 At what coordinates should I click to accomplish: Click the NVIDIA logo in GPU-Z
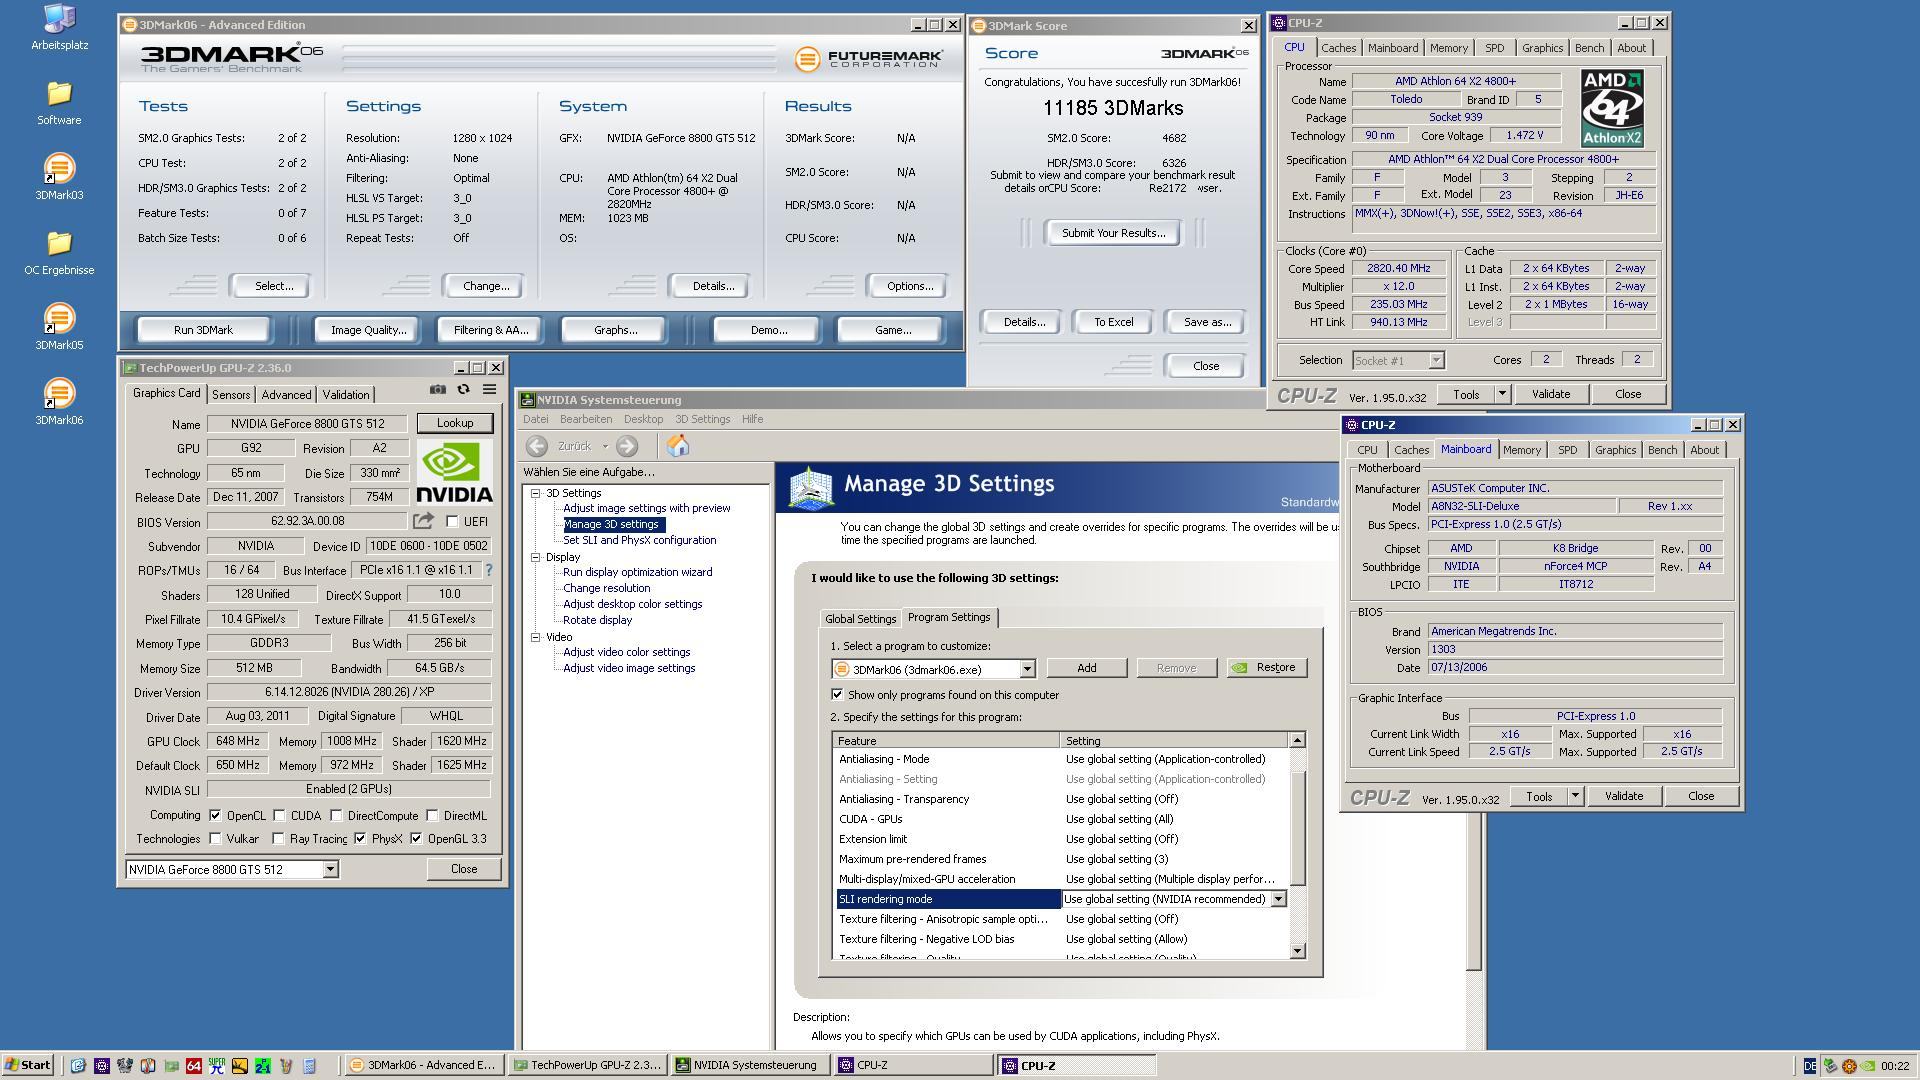pos(454,473)
